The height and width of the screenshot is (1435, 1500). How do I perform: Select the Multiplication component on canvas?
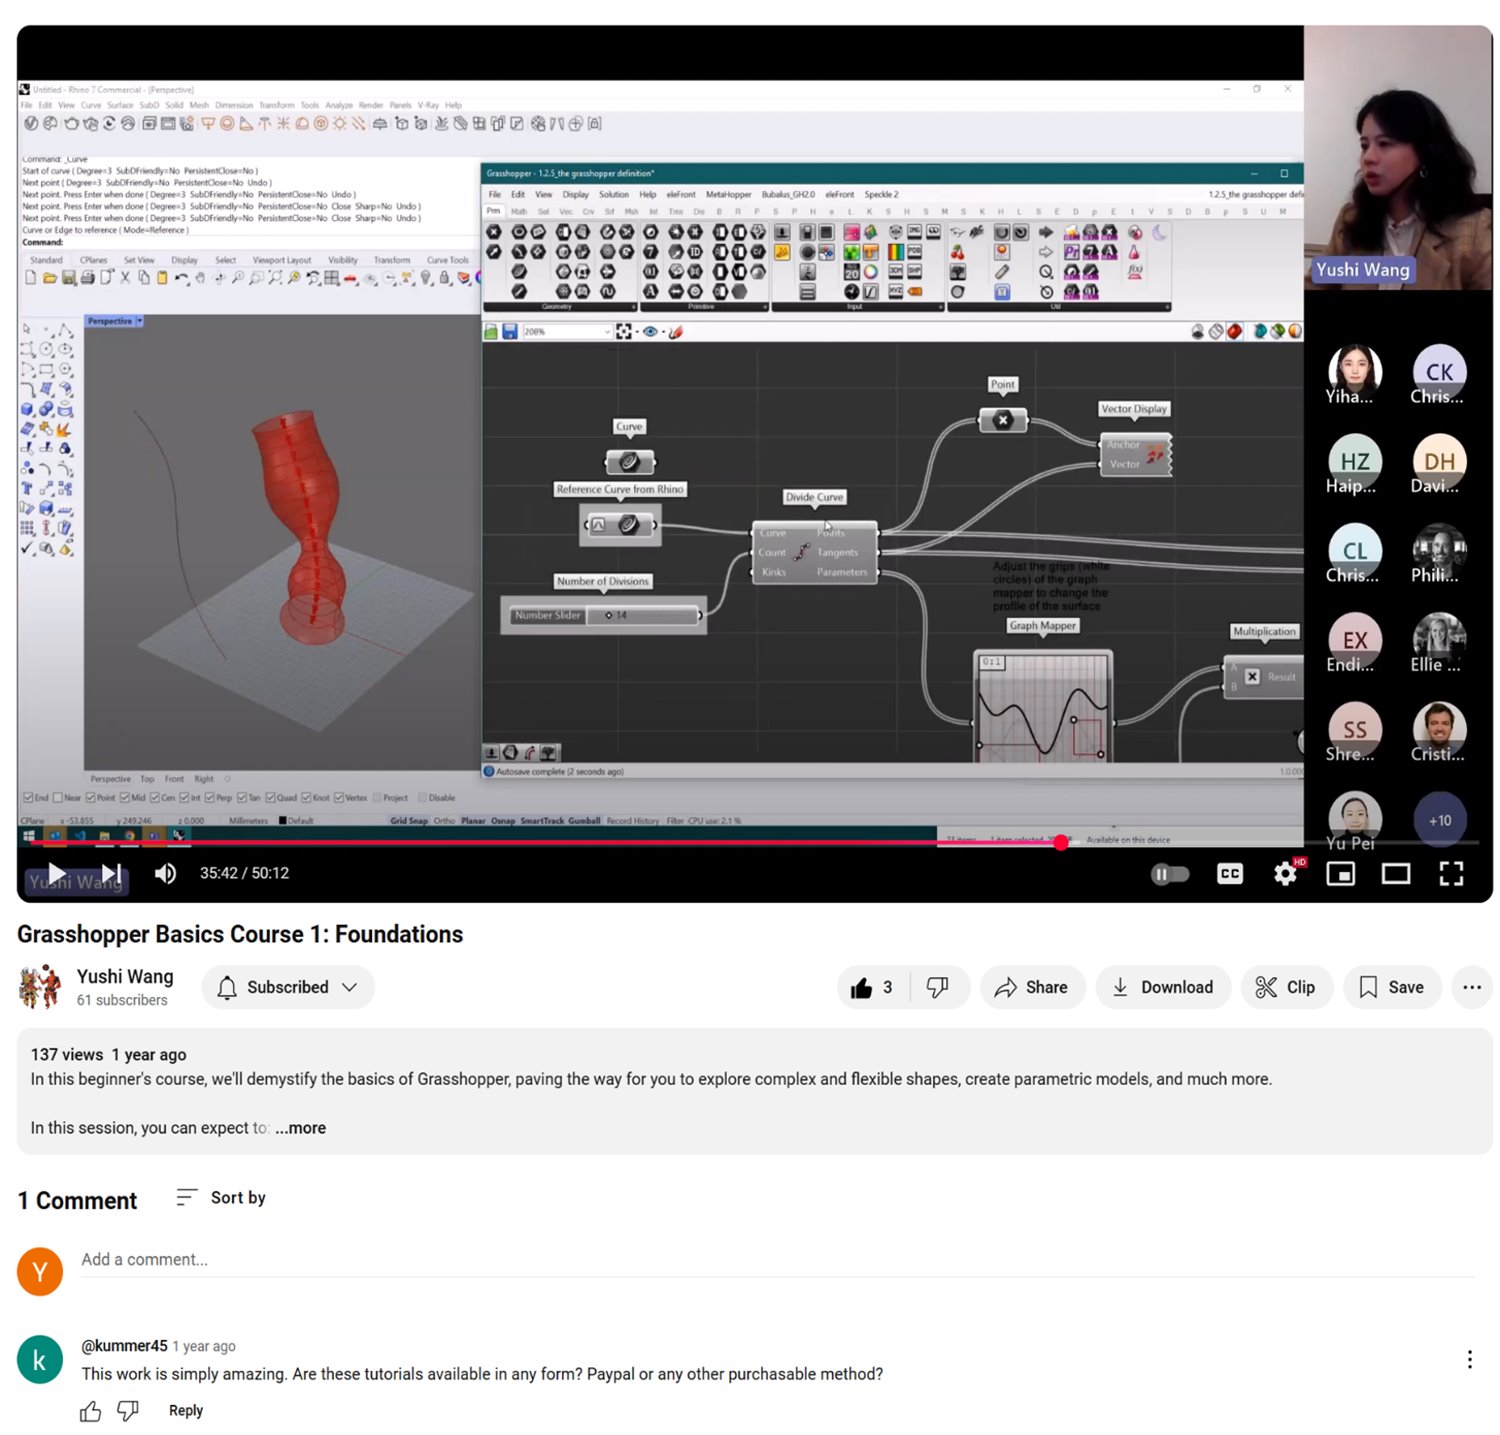pos(1263,677)
